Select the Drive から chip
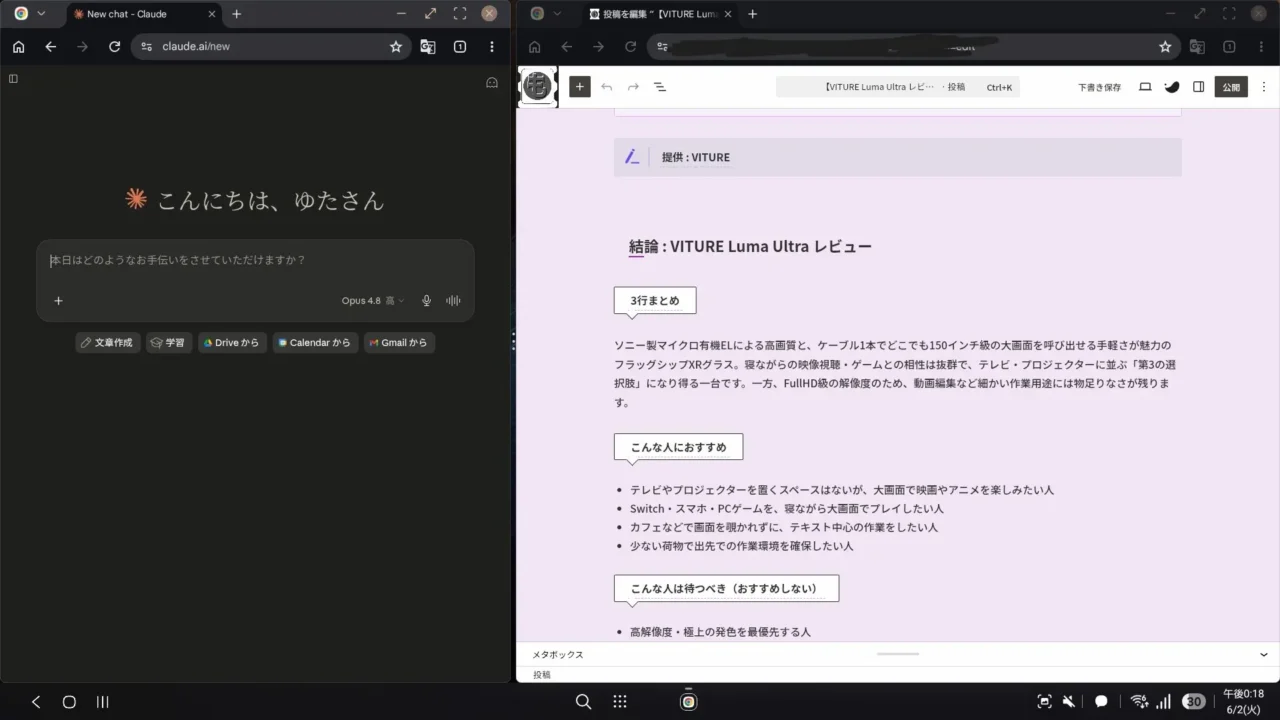 click(232, 343)
